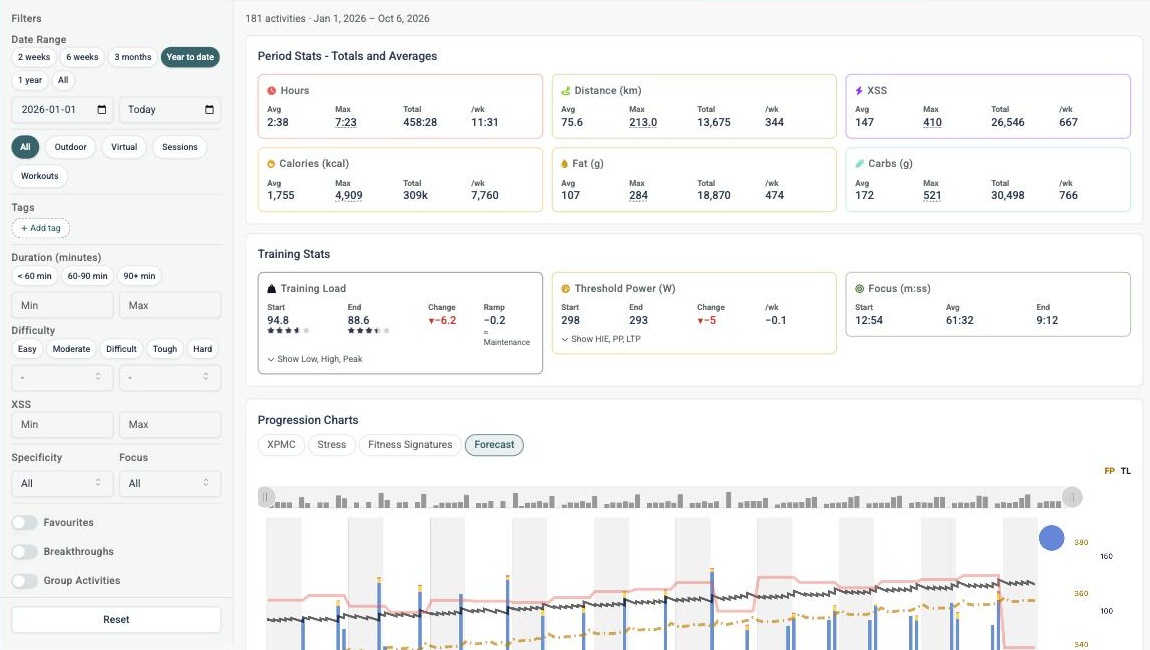Click the XSS Min input field
The image size is (1150, 650).
[x=62, y=425]
